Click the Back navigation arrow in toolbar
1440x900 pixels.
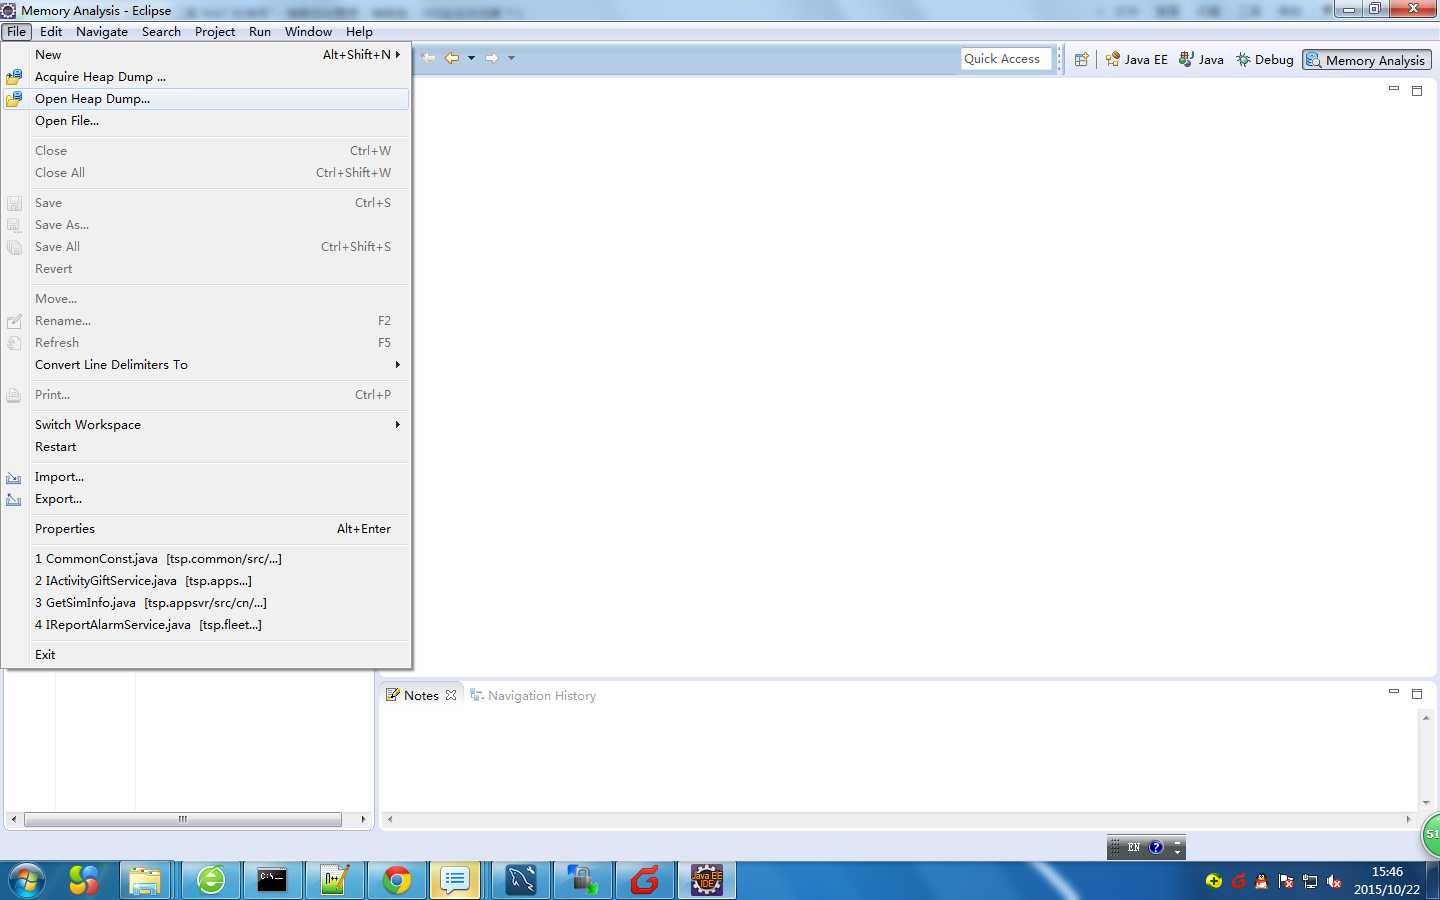(452, 58)
